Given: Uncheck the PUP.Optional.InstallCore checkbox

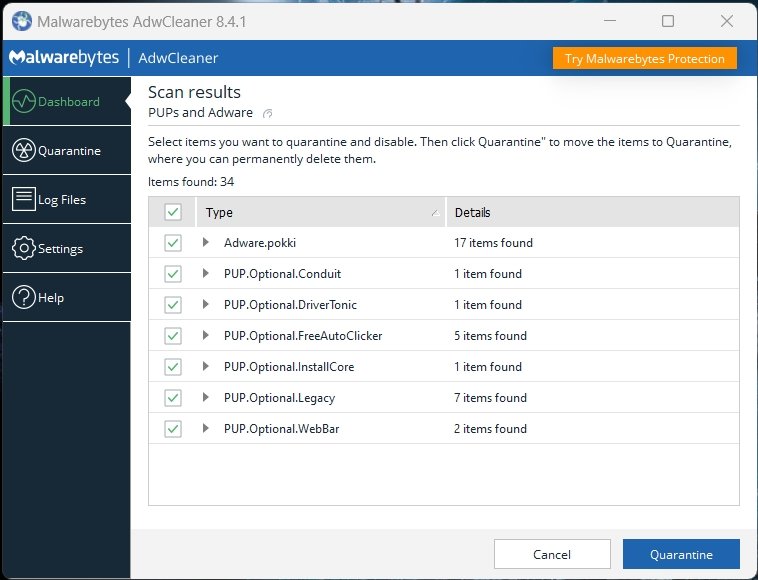Looking at the screenshot, I should tap(173, 366).
